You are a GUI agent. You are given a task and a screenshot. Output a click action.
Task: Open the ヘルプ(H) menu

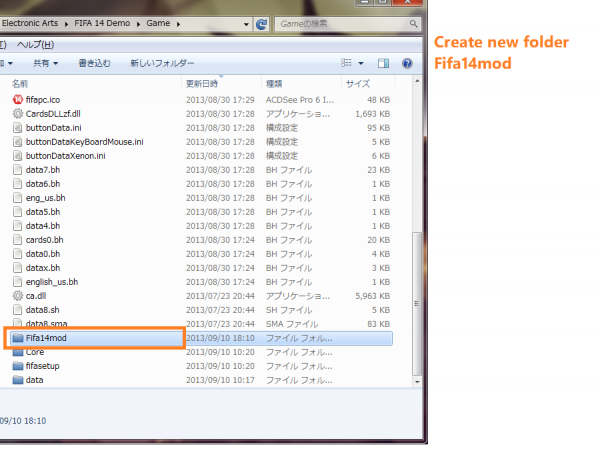point(29,44)
